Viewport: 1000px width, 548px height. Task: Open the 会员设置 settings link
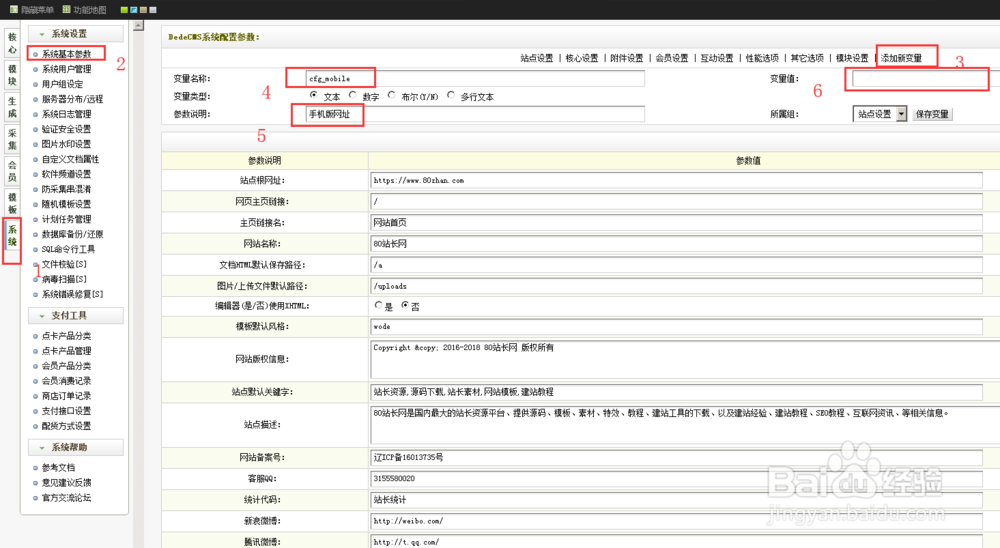(672, 58)
